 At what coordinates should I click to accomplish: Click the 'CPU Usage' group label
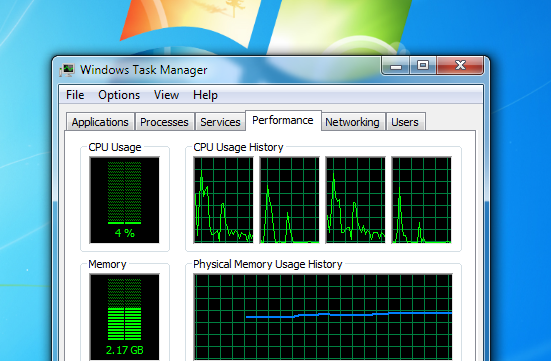pos(115,147)
